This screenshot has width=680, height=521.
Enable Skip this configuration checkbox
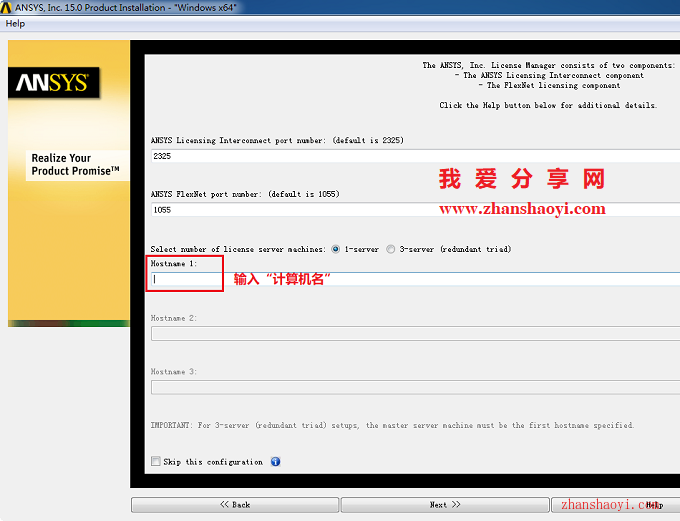click(156, 461)
